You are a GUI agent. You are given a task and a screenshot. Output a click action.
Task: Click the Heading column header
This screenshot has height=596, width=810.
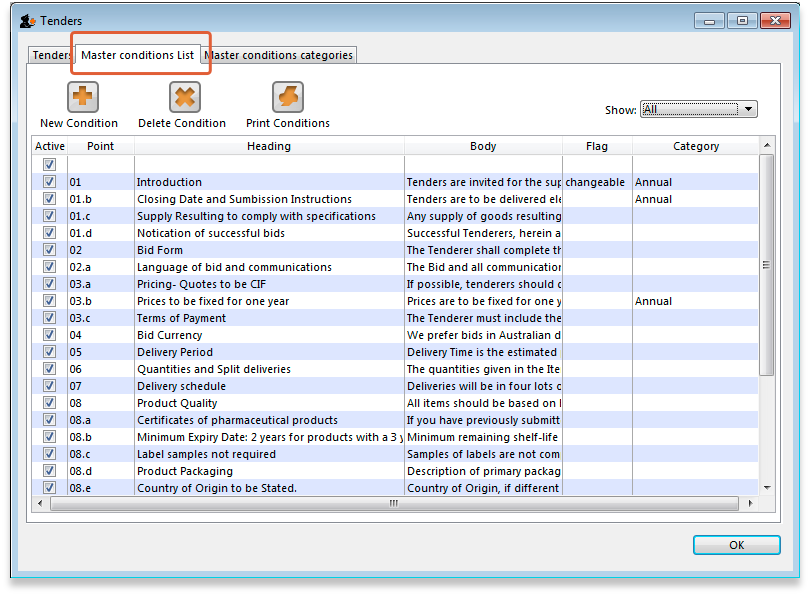point(269,146)
